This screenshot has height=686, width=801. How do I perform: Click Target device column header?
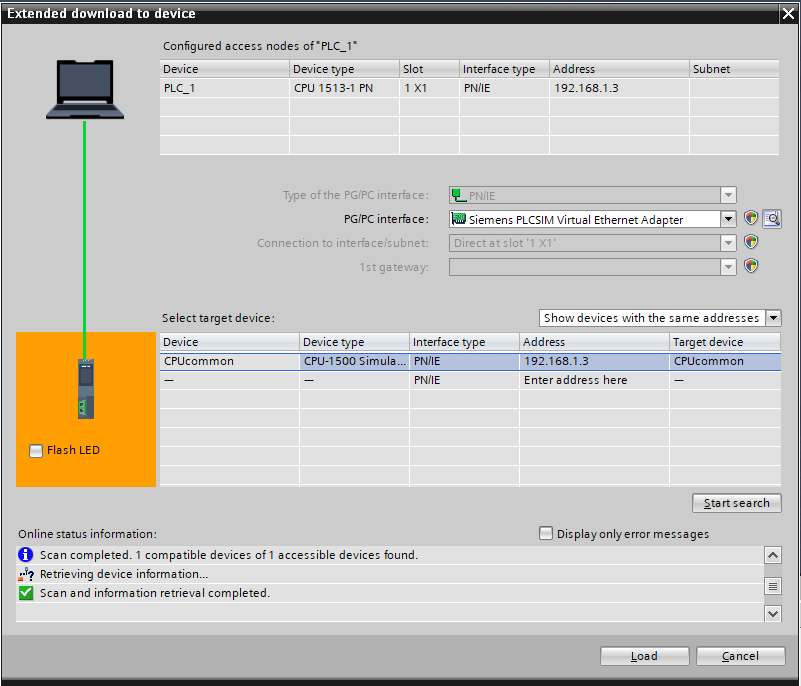coord(725,342)
